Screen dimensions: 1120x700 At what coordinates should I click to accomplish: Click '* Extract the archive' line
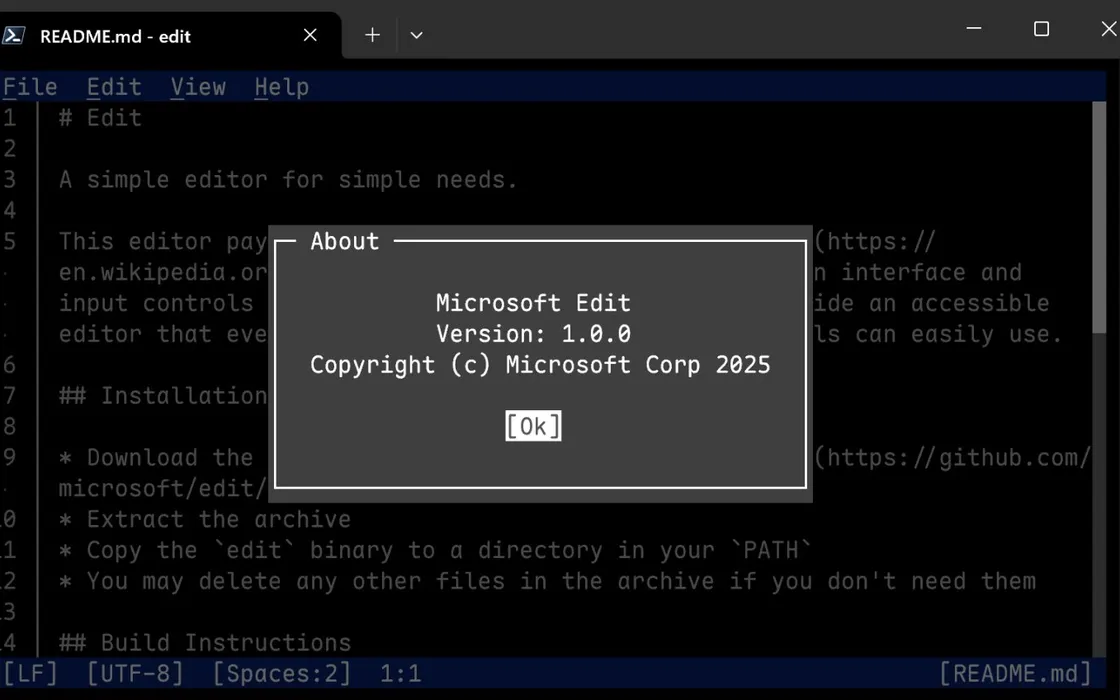click(204, 519)
